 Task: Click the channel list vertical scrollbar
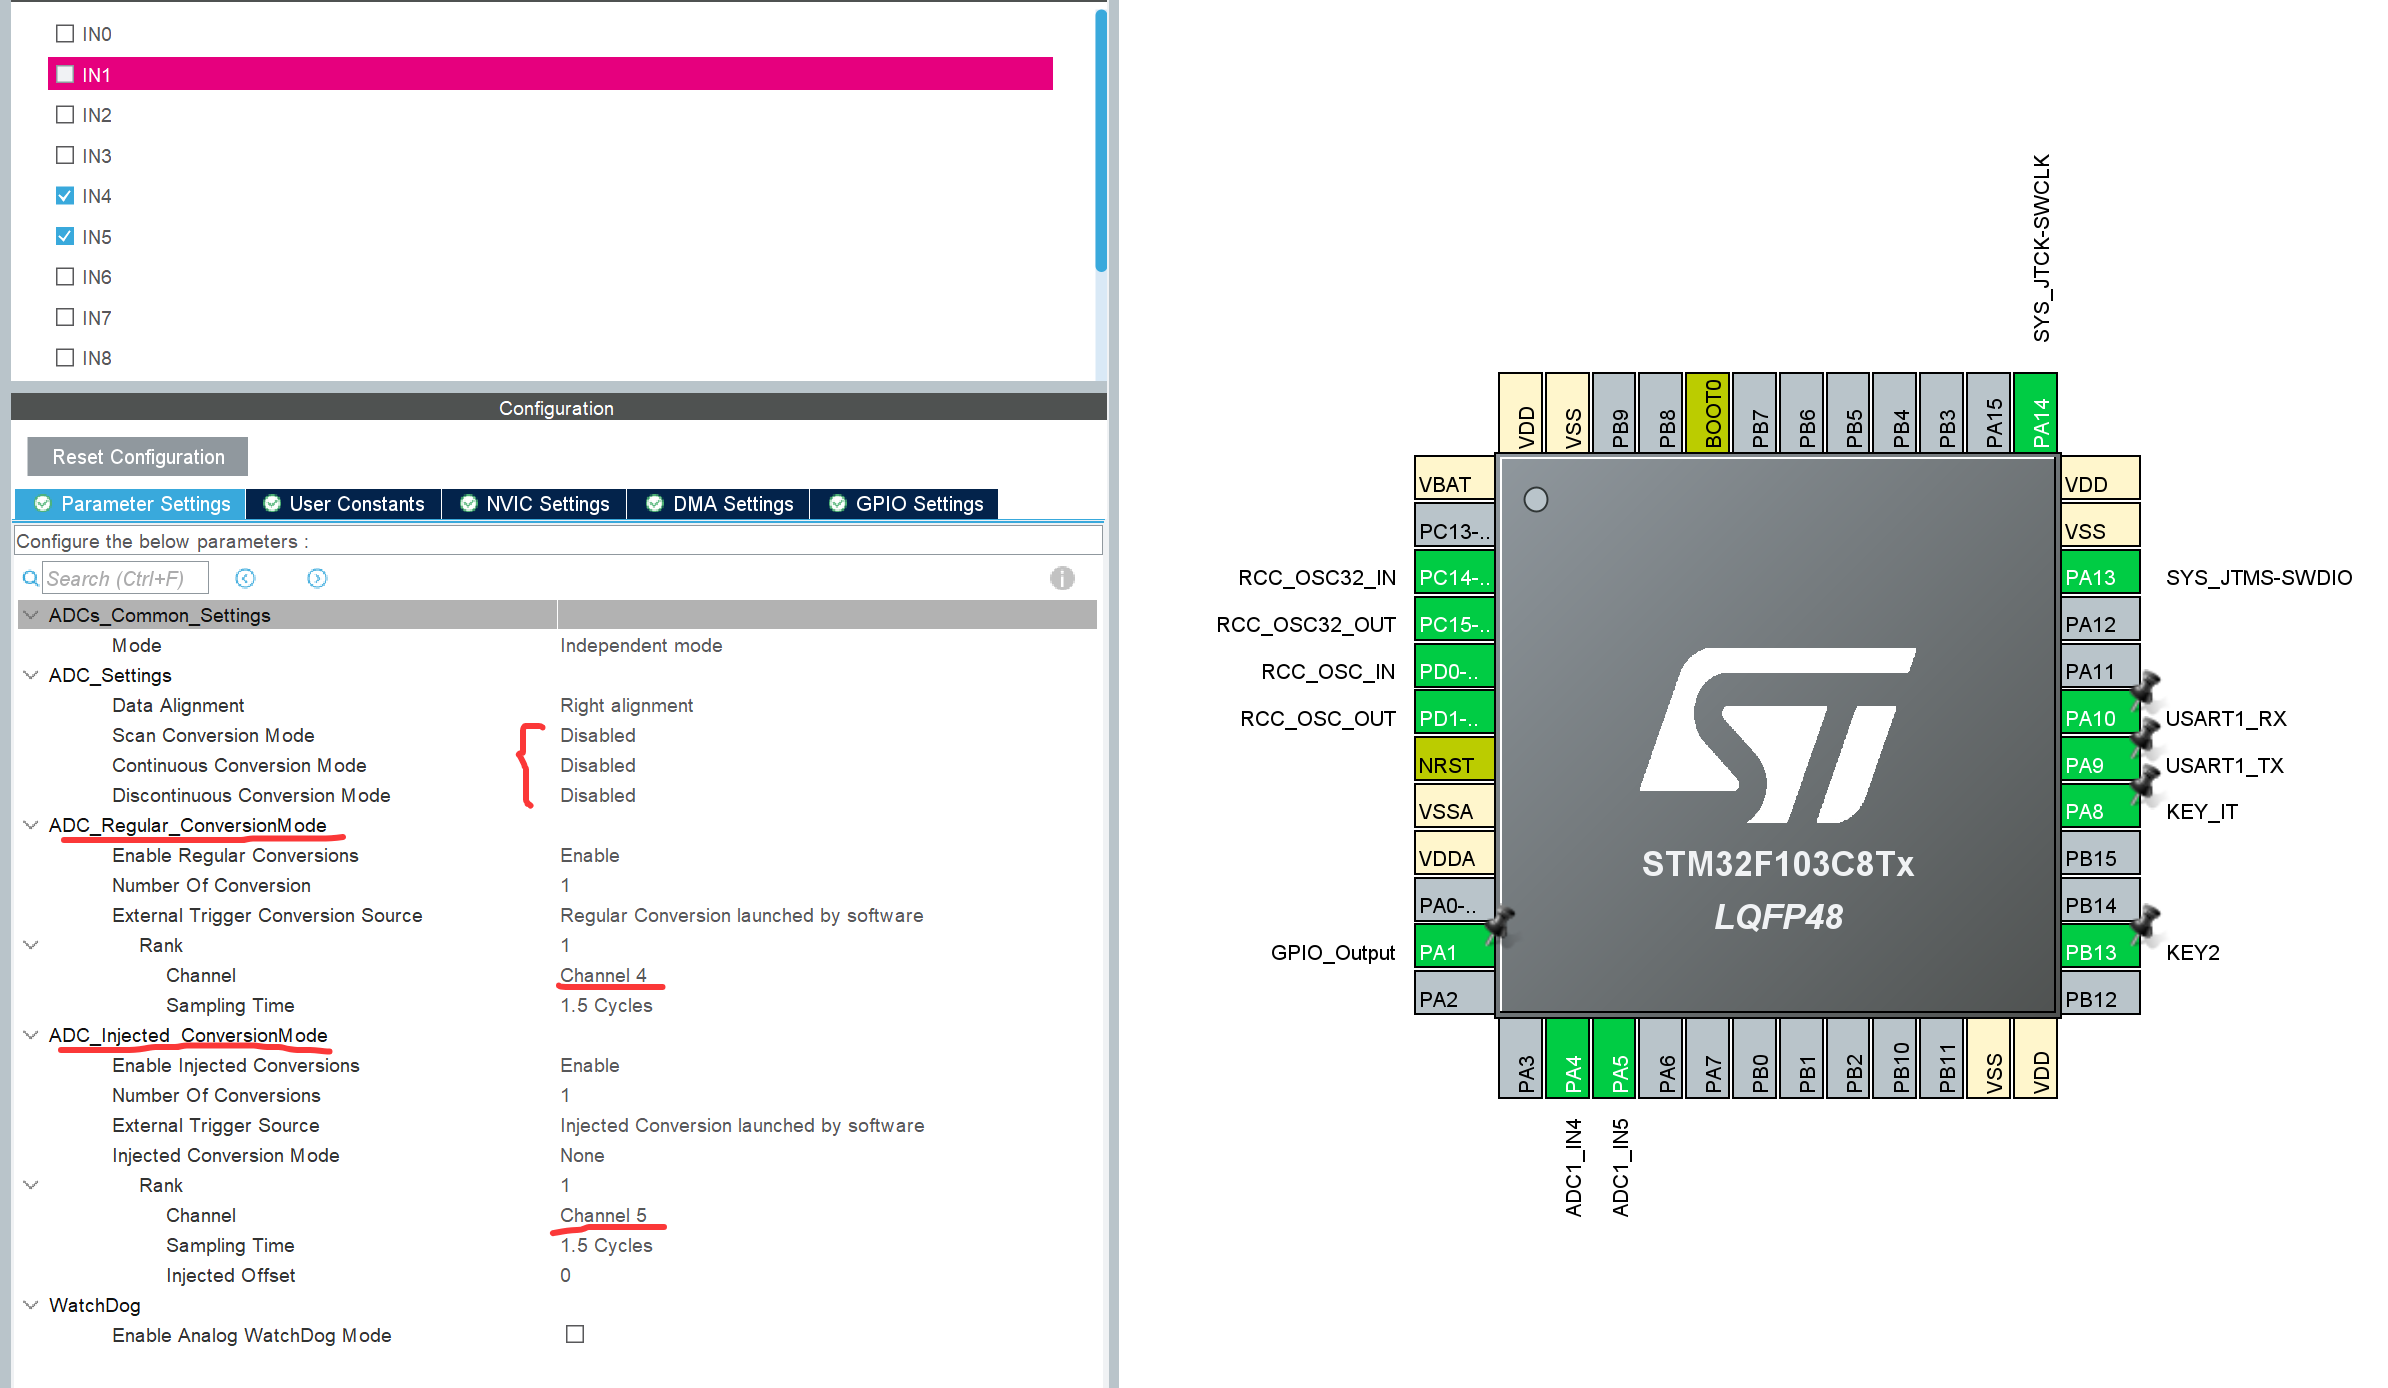tap(1101, 141)
